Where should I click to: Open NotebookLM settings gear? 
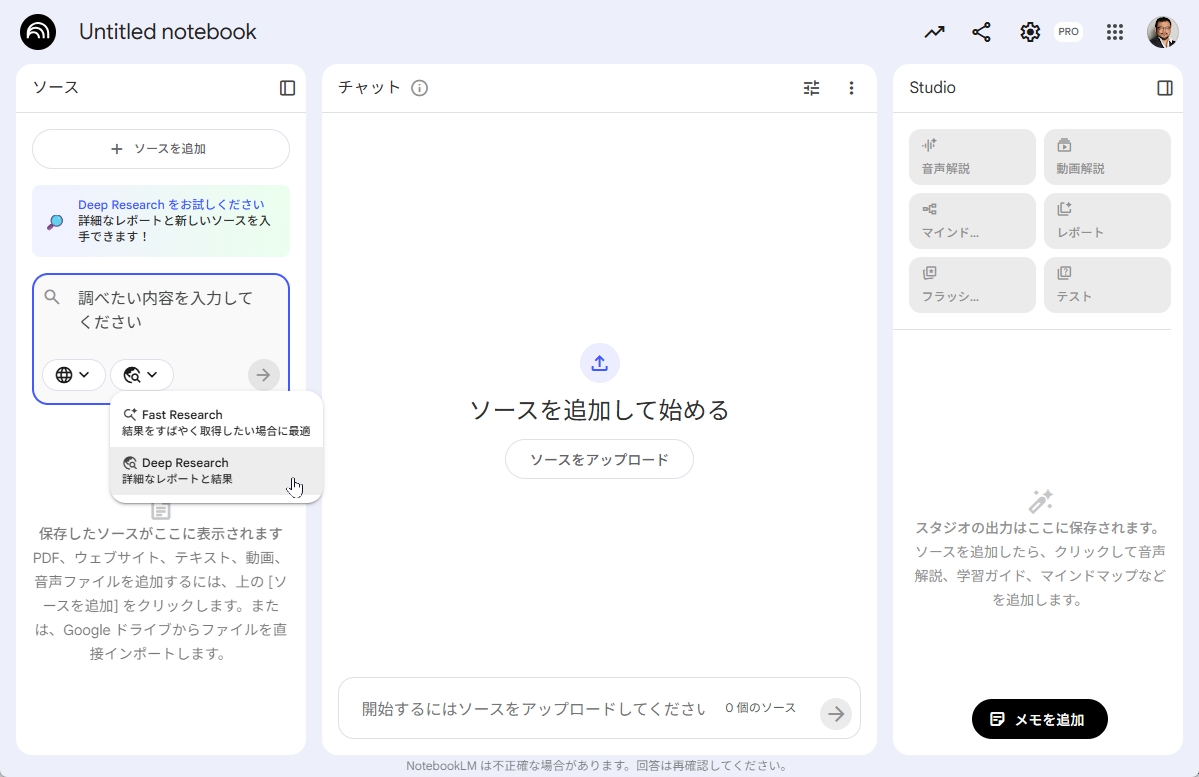click(1029, 31)
